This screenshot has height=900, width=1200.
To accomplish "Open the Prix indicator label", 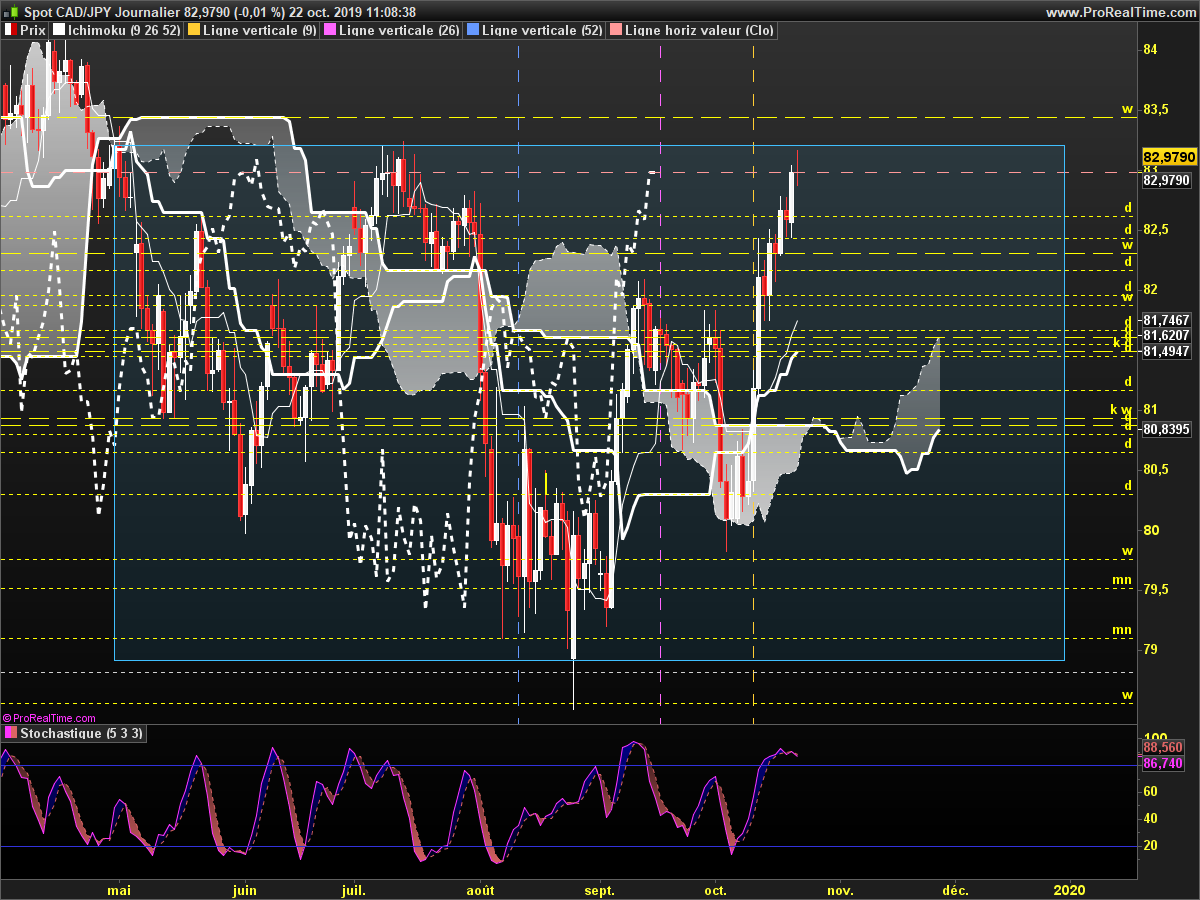I will tap(33, 30).
